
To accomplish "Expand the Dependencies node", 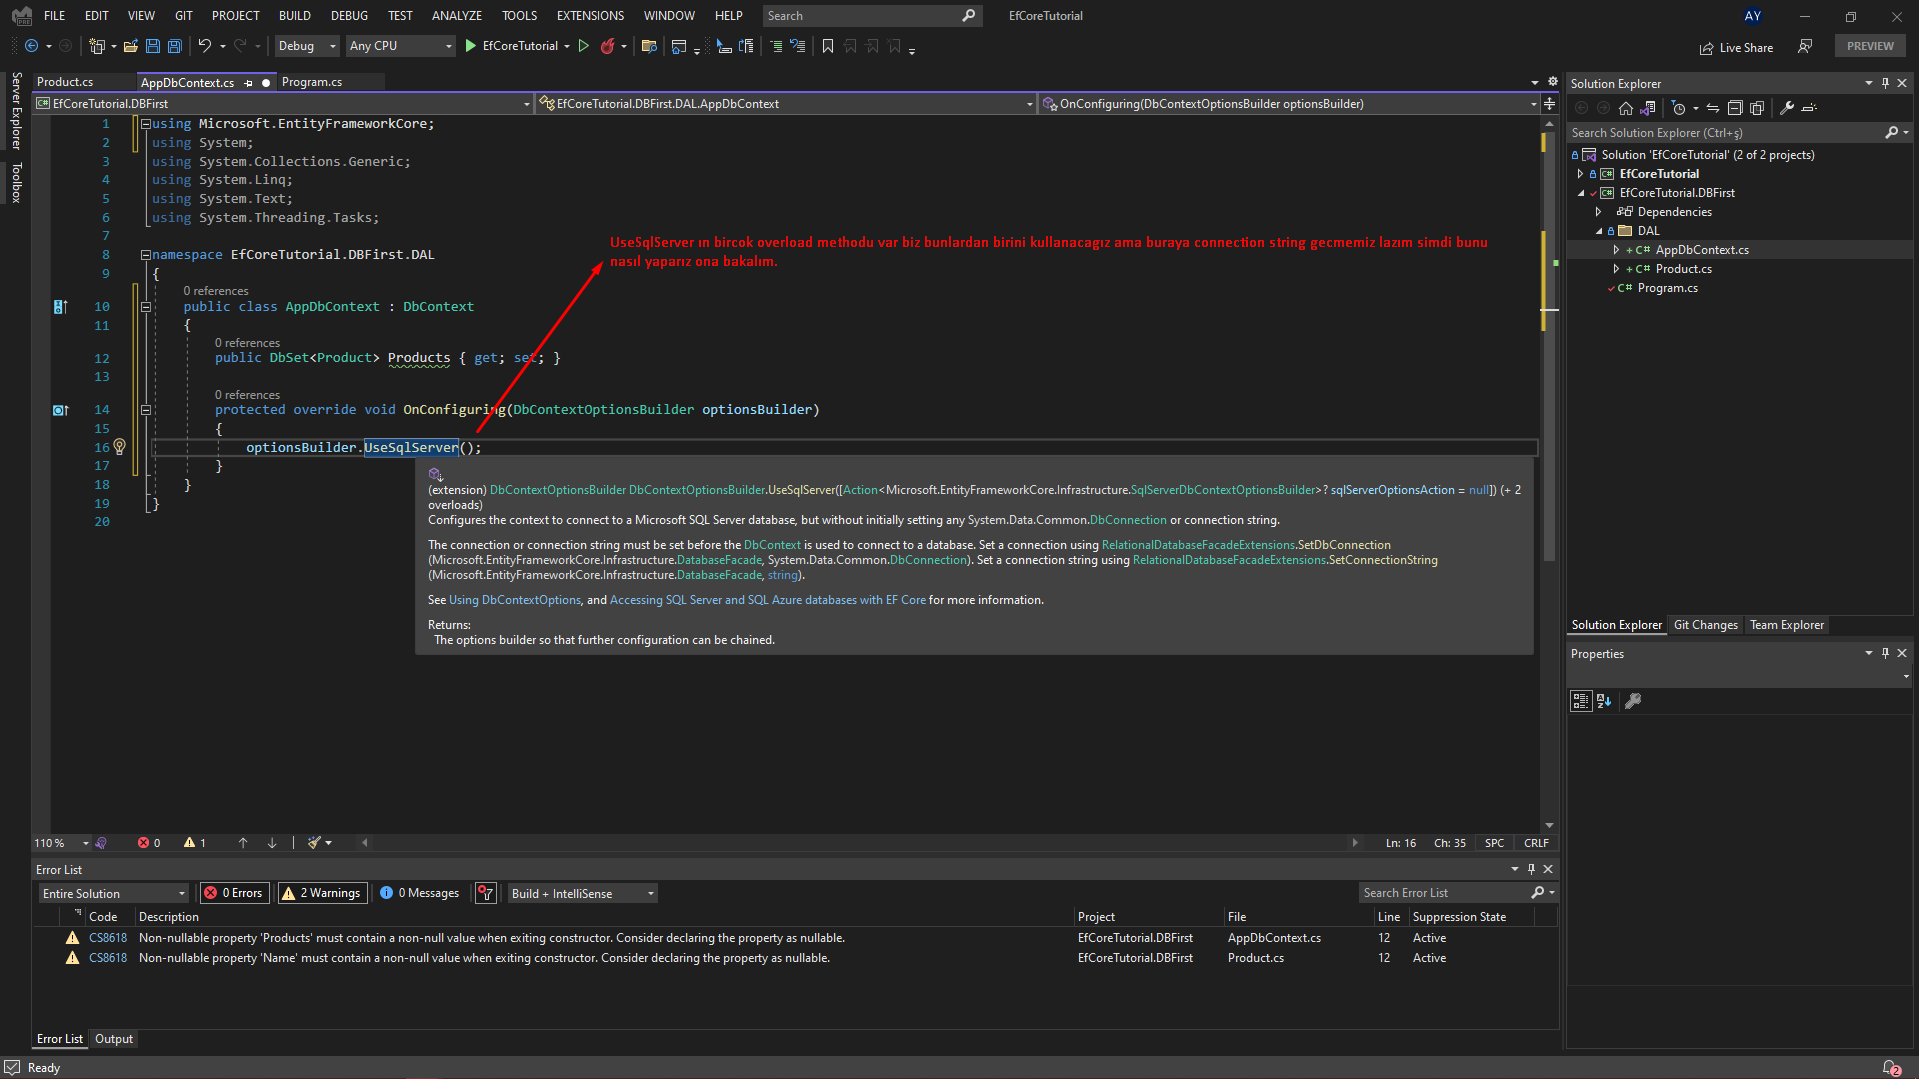I will coord(1598,212).
